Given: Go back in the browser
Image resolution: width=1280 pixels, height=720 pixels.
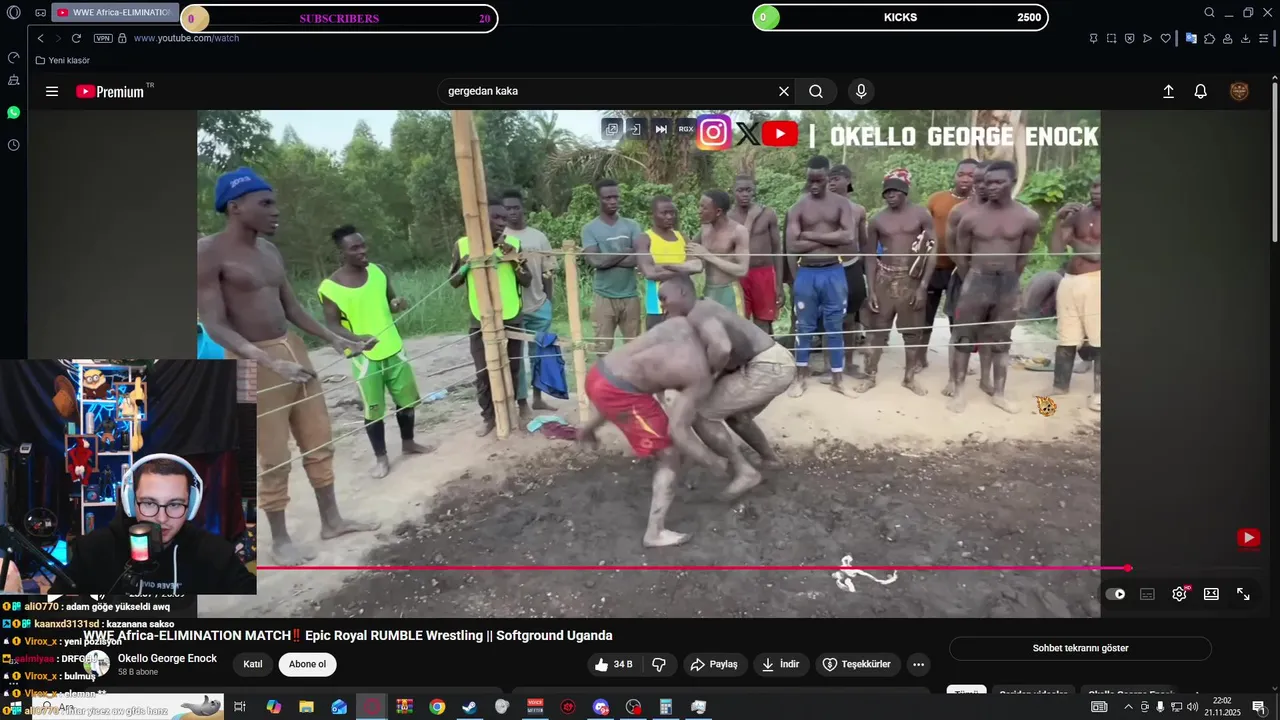Looking at the screenshot, I should pos(41,38).
